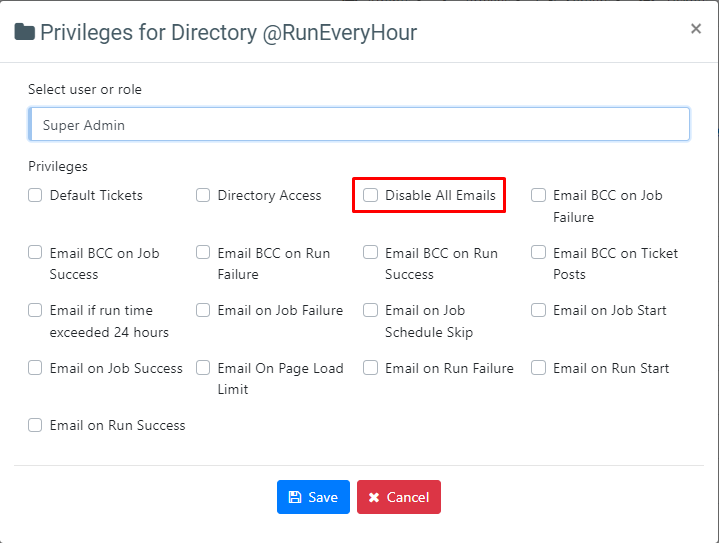Image resolution: width=719 pixels, height=543 pixels.
Task: Toggle Email BCC on Ticket Posts
Action: pyautogui.click(x=539, y=253)
